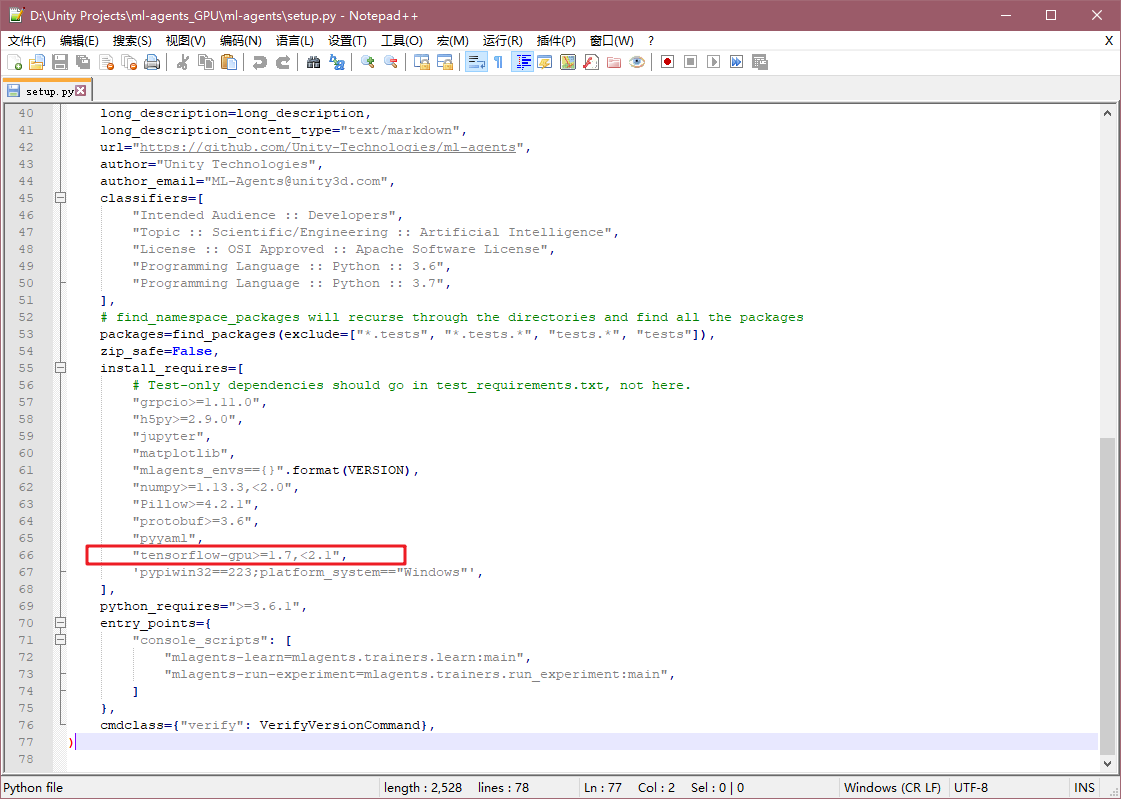Print the document with the printer icon
This screenshot has width=1121, height=799.
click(x=152, y=62)
